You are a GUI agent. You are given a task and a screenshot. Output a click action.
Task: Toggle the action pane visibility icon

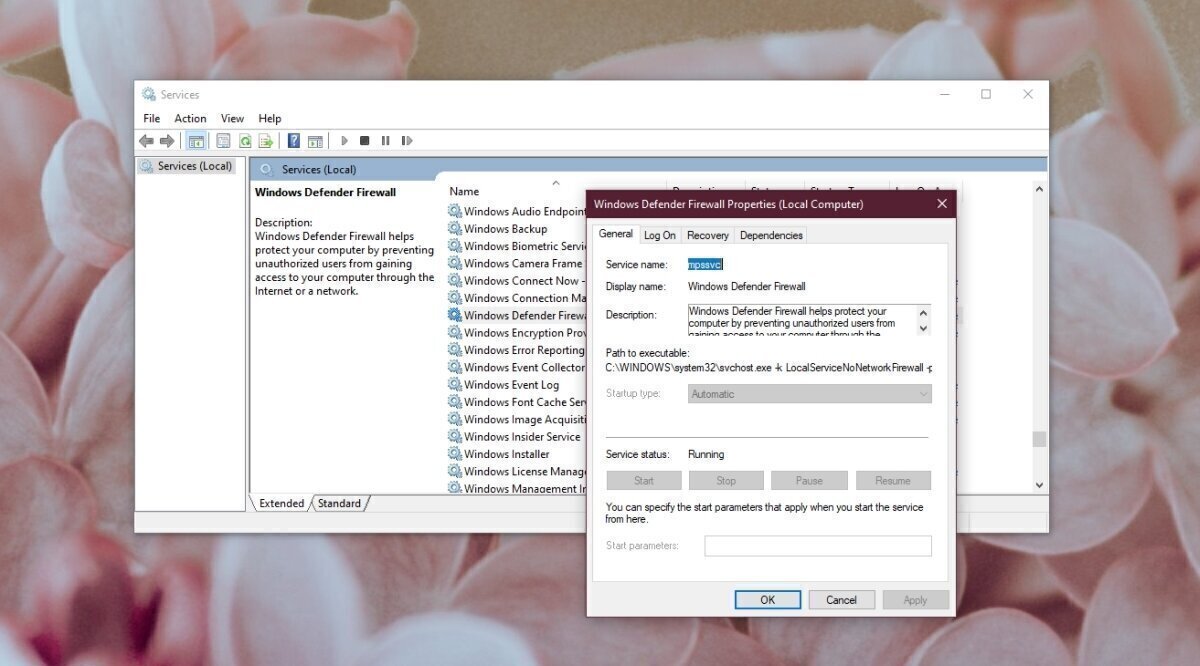pos(316,140)
